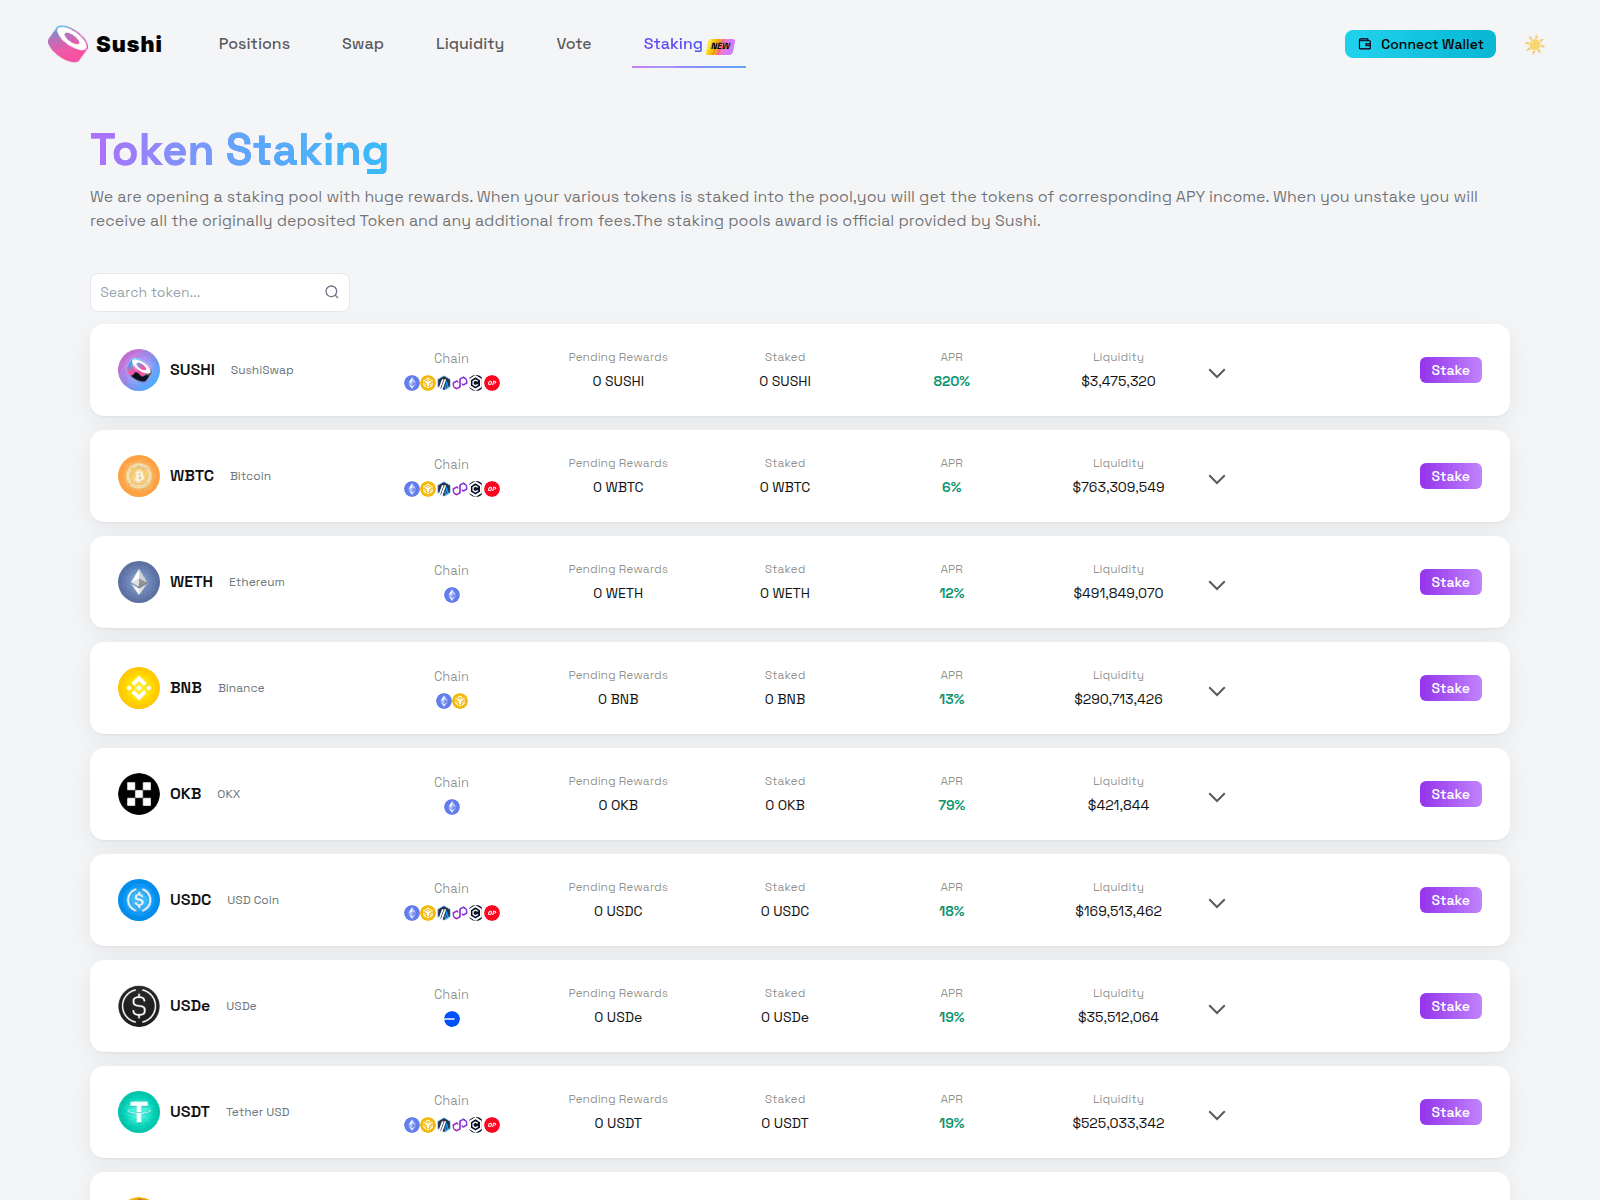The height and width of the screenshot is (1200, 1600).
Task: Click the SUSHI token icon
Action: coord(138,370)
